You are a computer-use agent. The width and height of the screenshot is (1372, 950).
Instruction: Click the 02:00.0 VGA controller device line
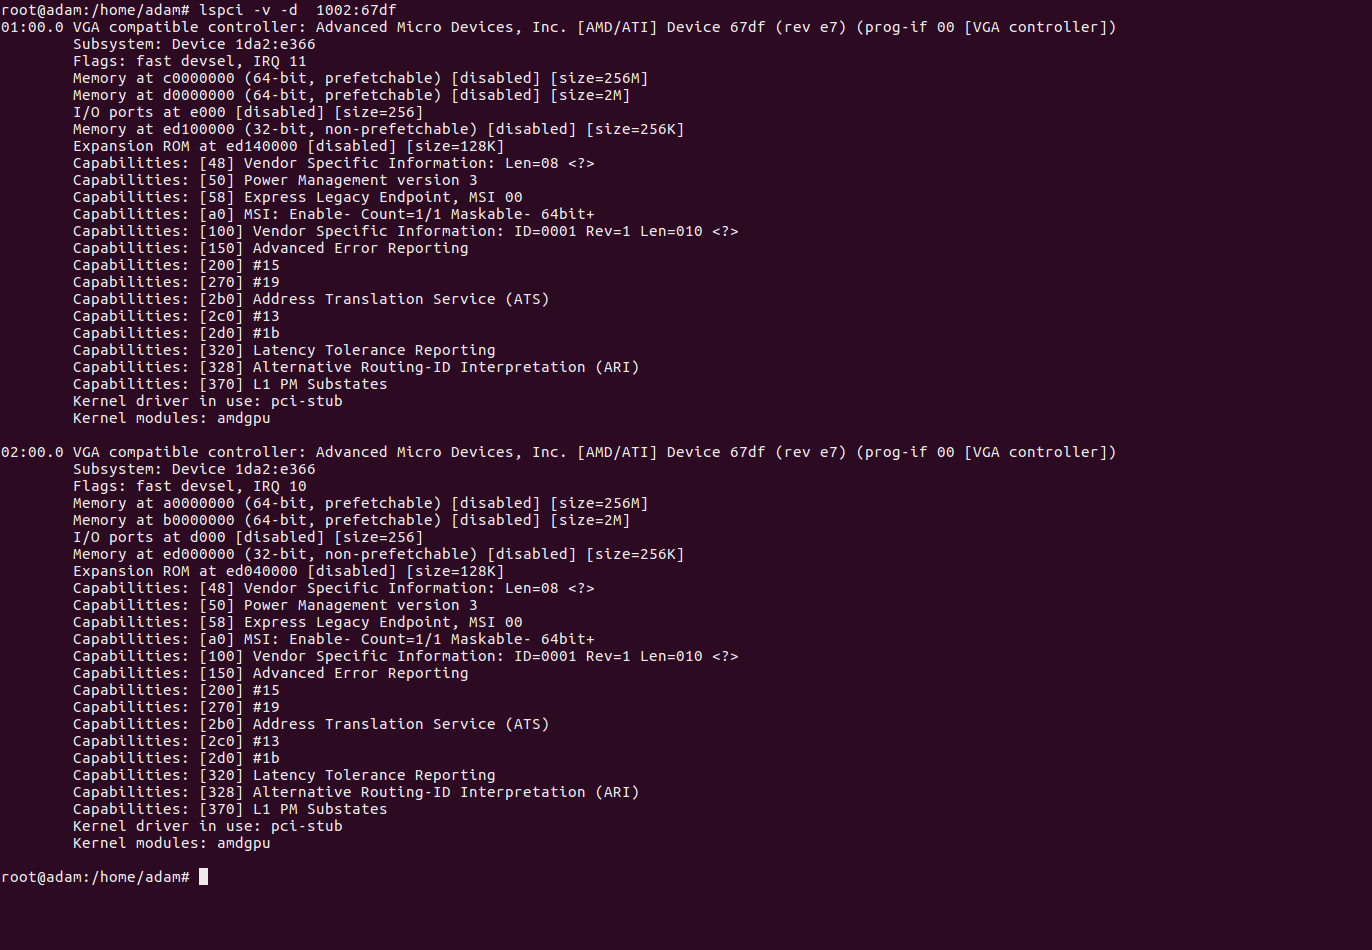(558, 452)
